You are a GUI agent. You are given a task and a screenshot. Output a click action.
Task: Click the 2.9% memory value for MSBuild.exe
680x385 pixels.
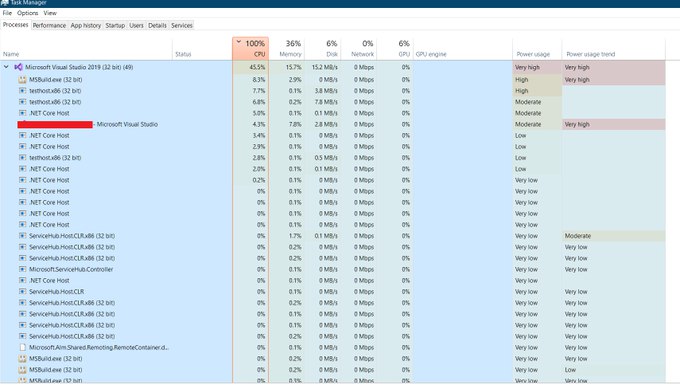point(295,80)
